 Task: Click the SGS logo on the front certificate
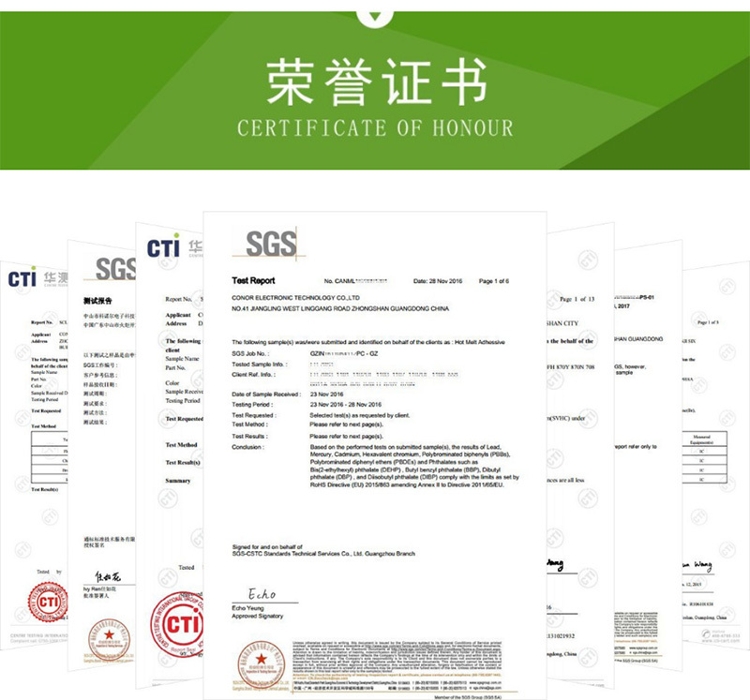click(x=271, y=244)
